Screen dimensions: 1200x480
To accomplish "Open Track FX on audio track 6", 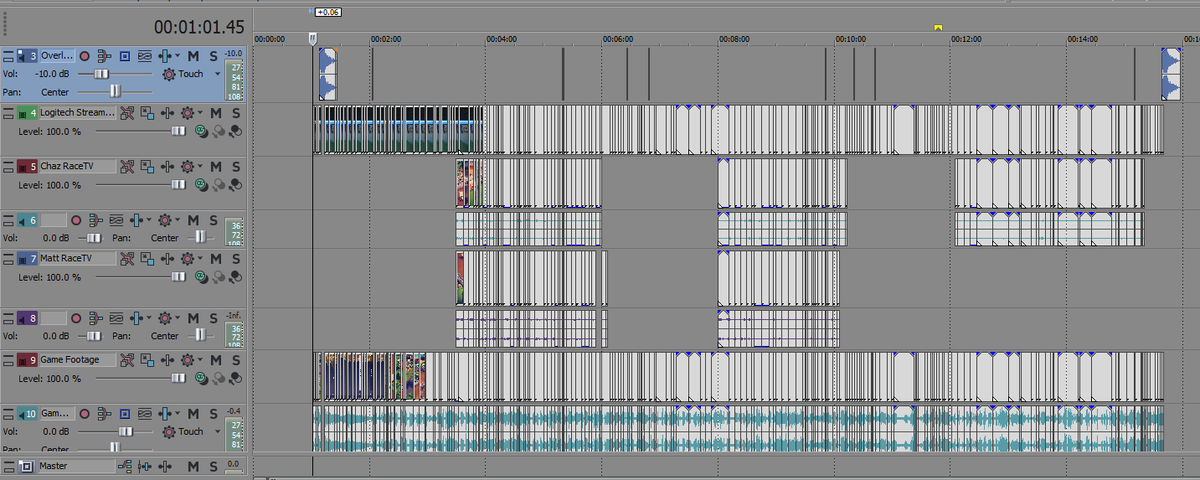I will [137, 220].
